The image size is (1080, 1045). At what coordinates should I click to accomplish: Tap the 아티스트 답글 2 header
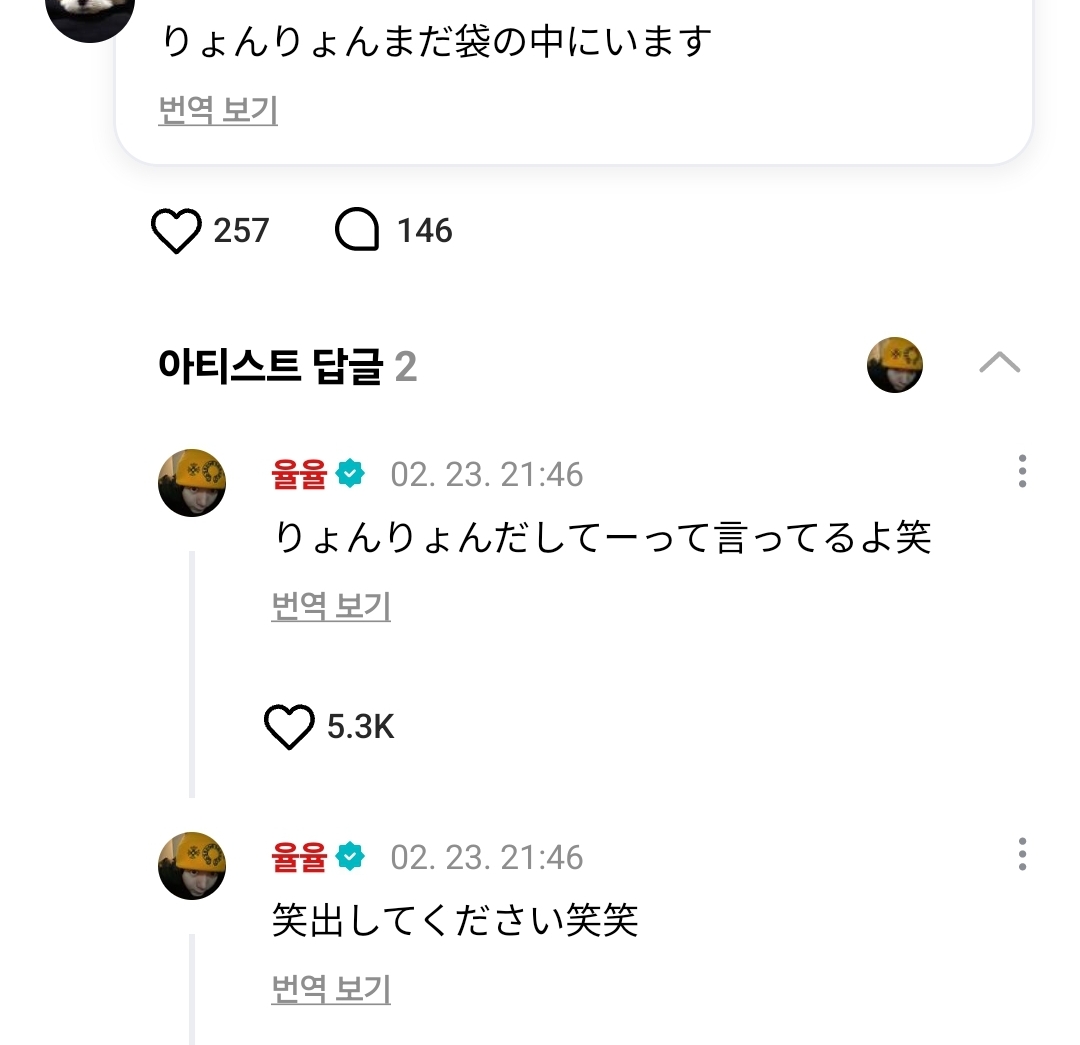click(x=287, y=366)
